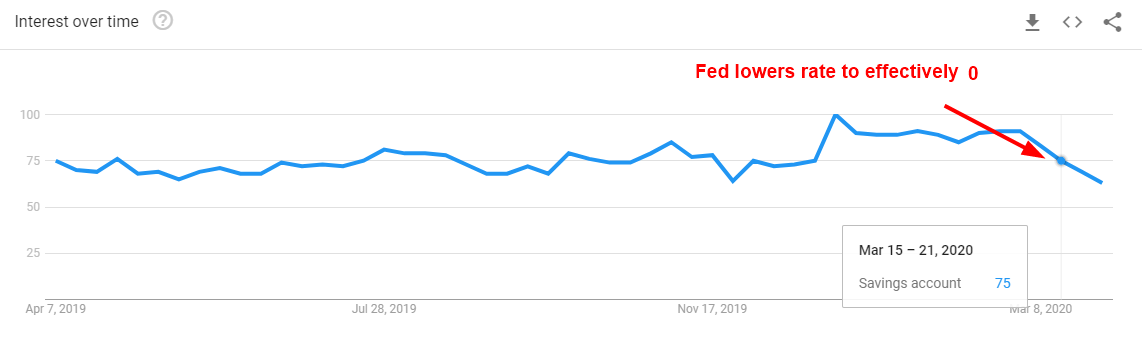Click the share icon

[x=1112, y=23]
